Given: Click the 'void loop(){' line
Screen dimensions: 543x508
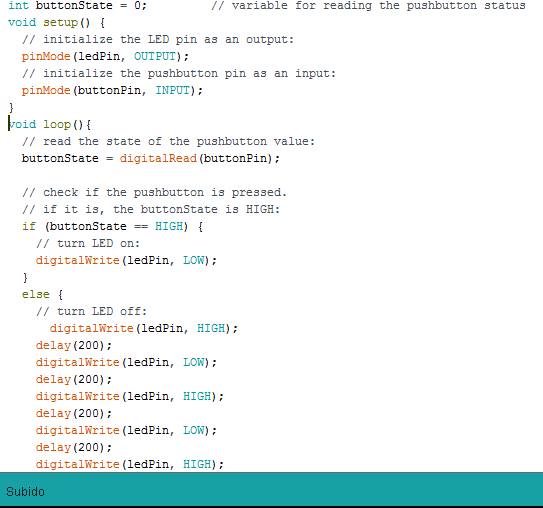Looking at the screenshot, I should 50,124.
